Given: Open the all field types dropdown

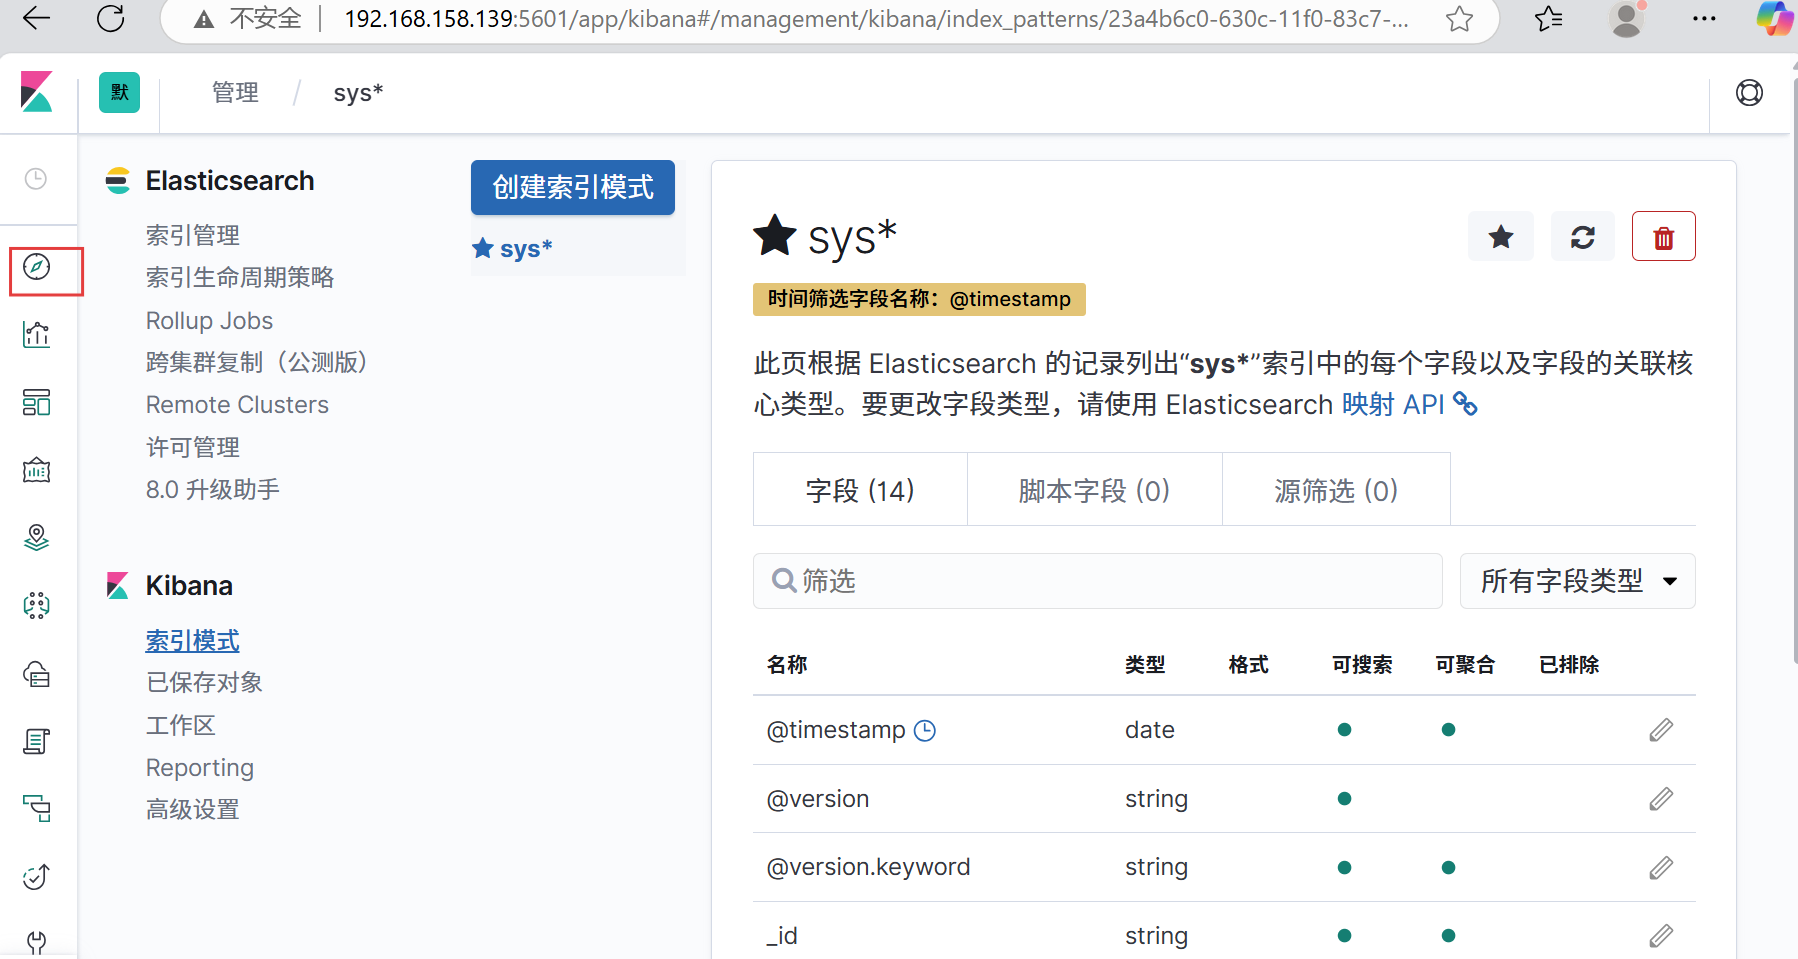Looking at the screenshot, I should (x=1577, y=581).
